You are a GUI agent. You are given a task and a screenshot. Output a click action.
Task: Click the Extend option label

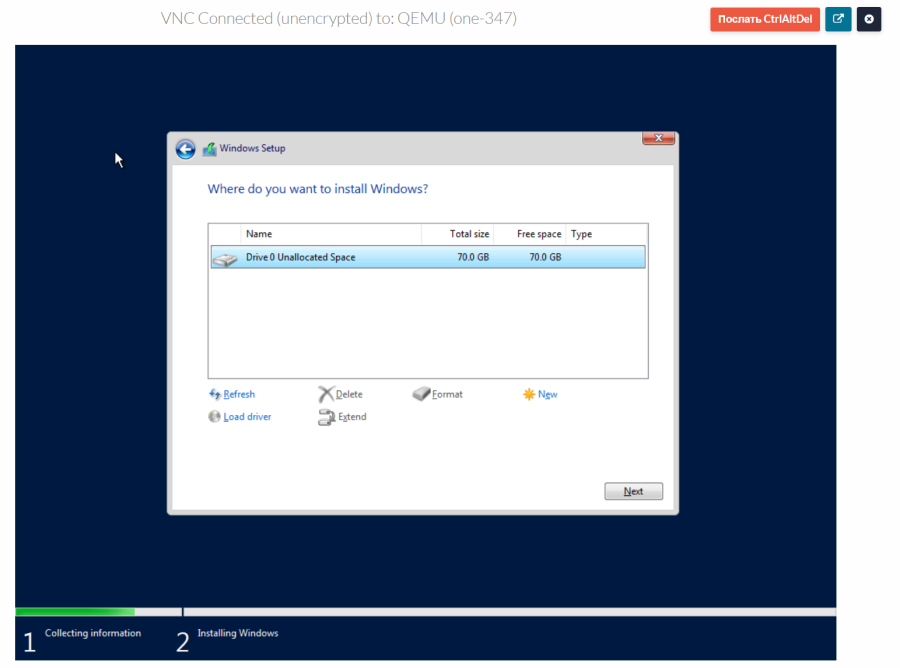352,417
